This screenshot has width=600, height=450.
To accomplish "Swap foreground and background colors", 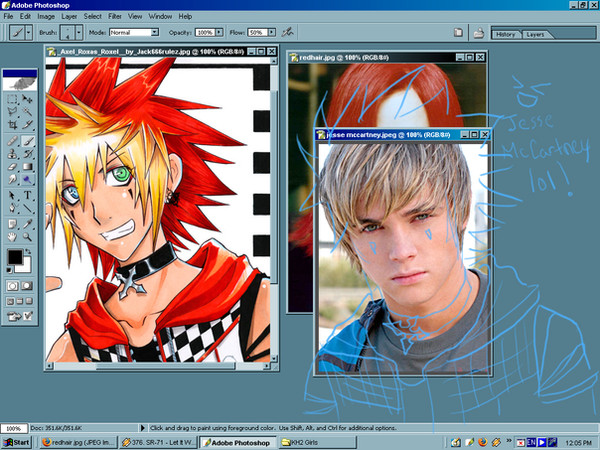I will (x=28, y=252).
